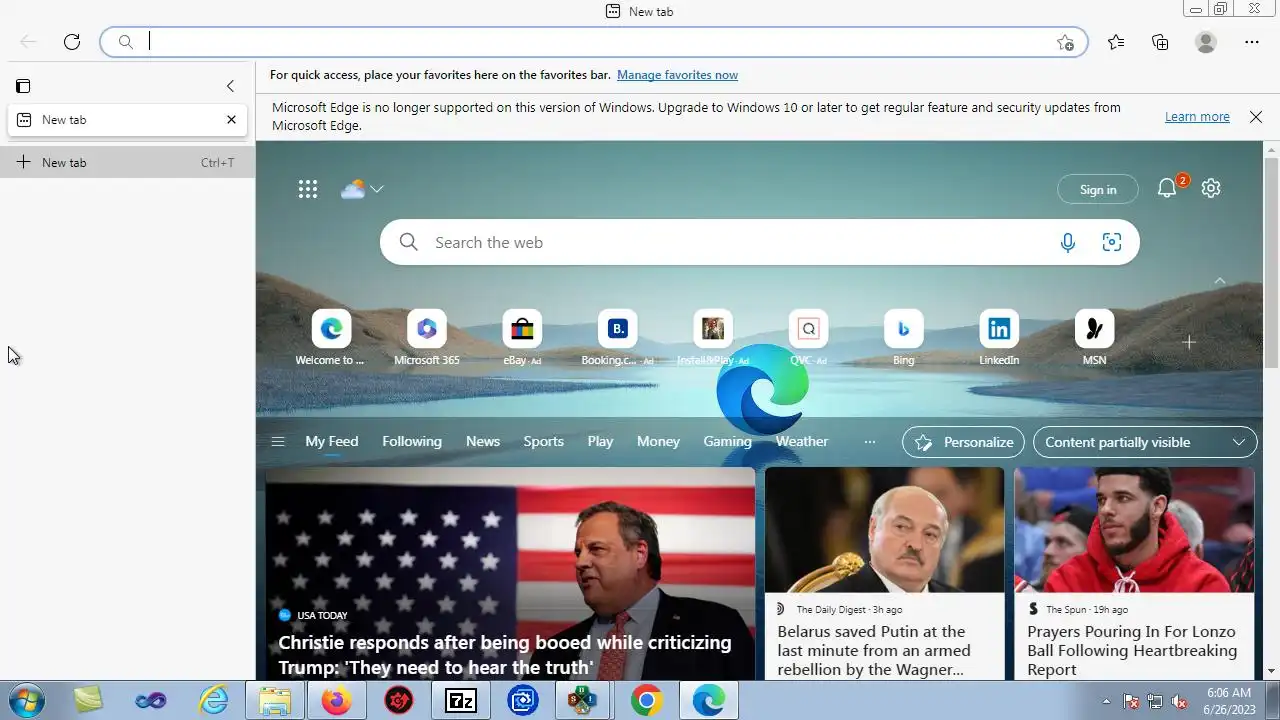Open page settings gear icon
This screenshot has height=720, width=1280.
tap(1211, 188)
